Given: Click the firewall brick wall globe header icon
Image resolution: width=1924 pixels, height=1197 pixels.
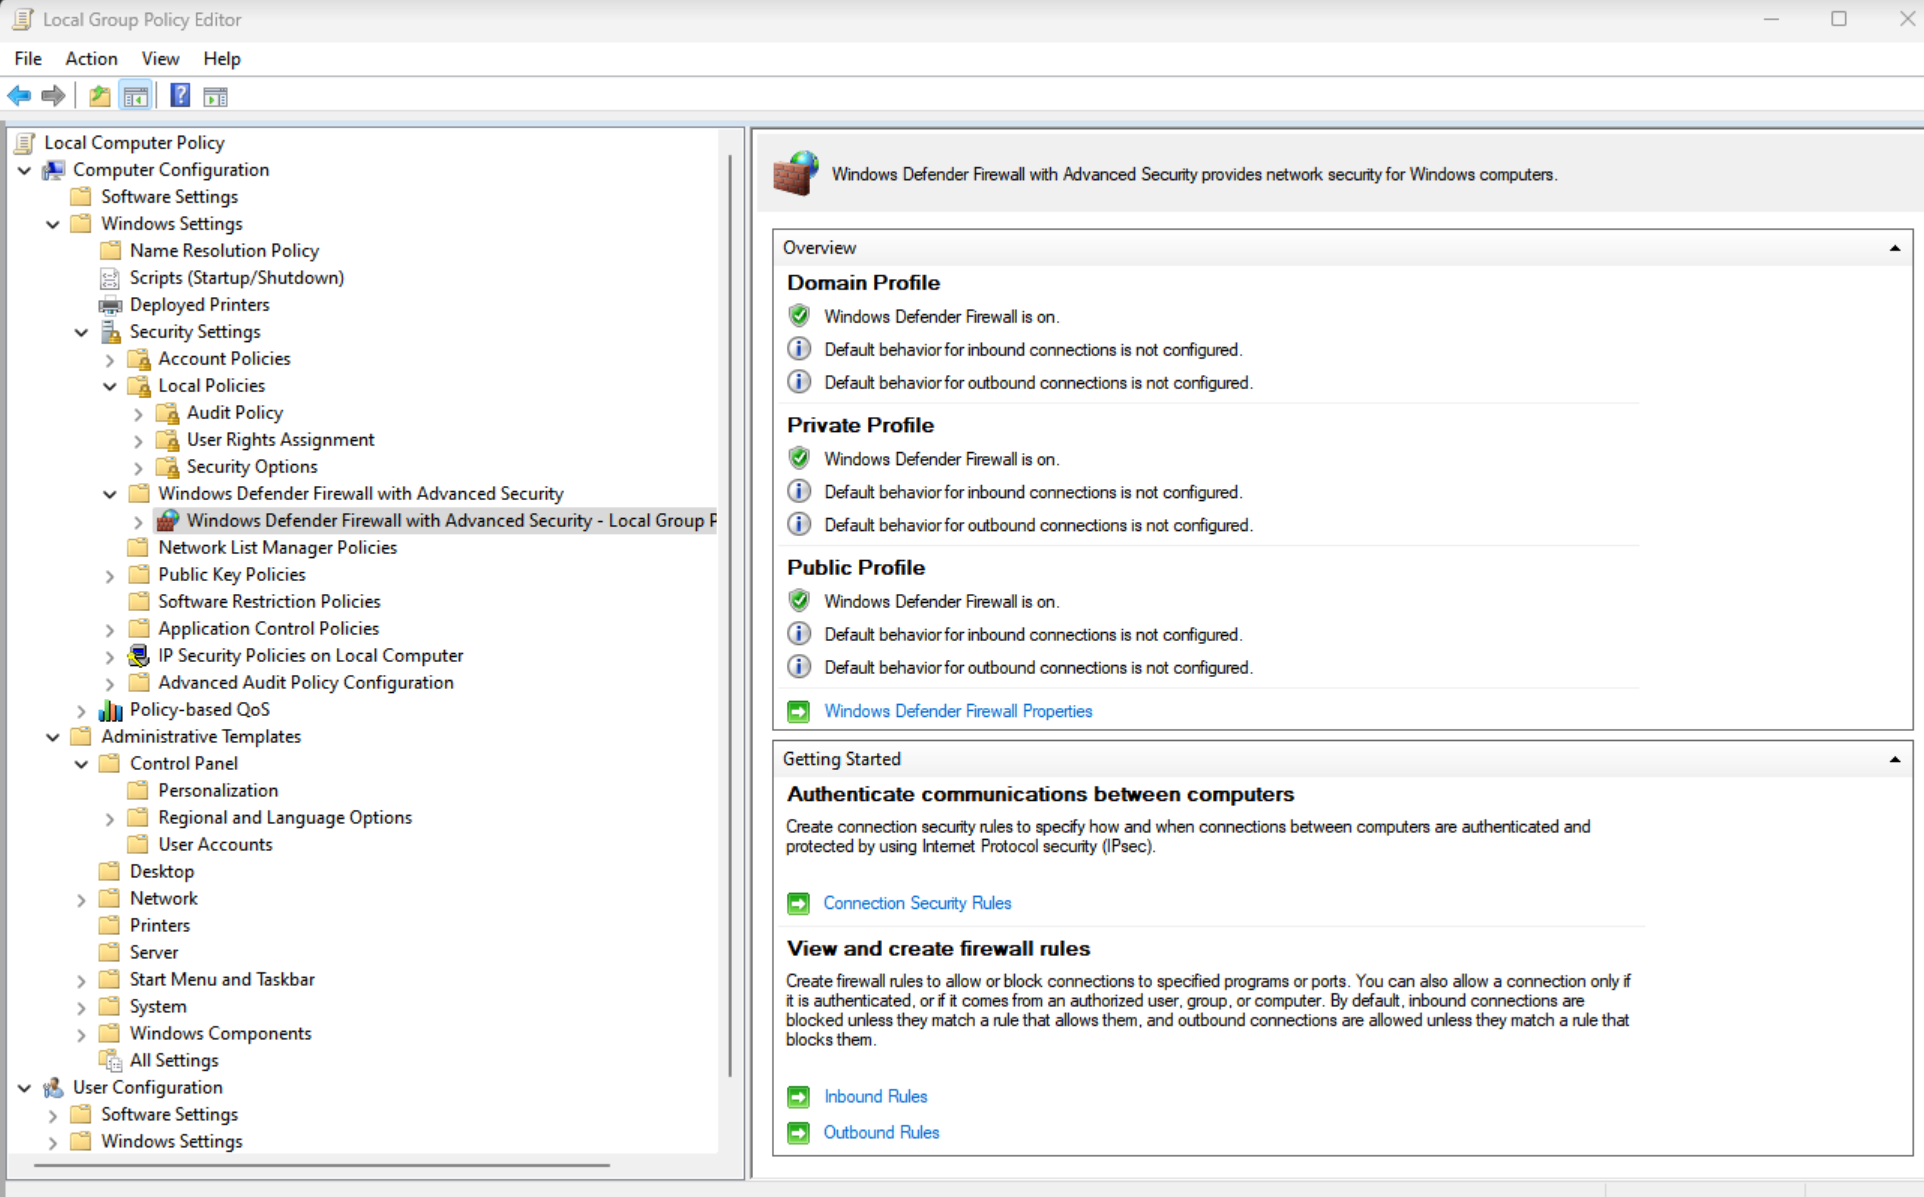Looking at the screenshot, I should click(x=796, y=174).
